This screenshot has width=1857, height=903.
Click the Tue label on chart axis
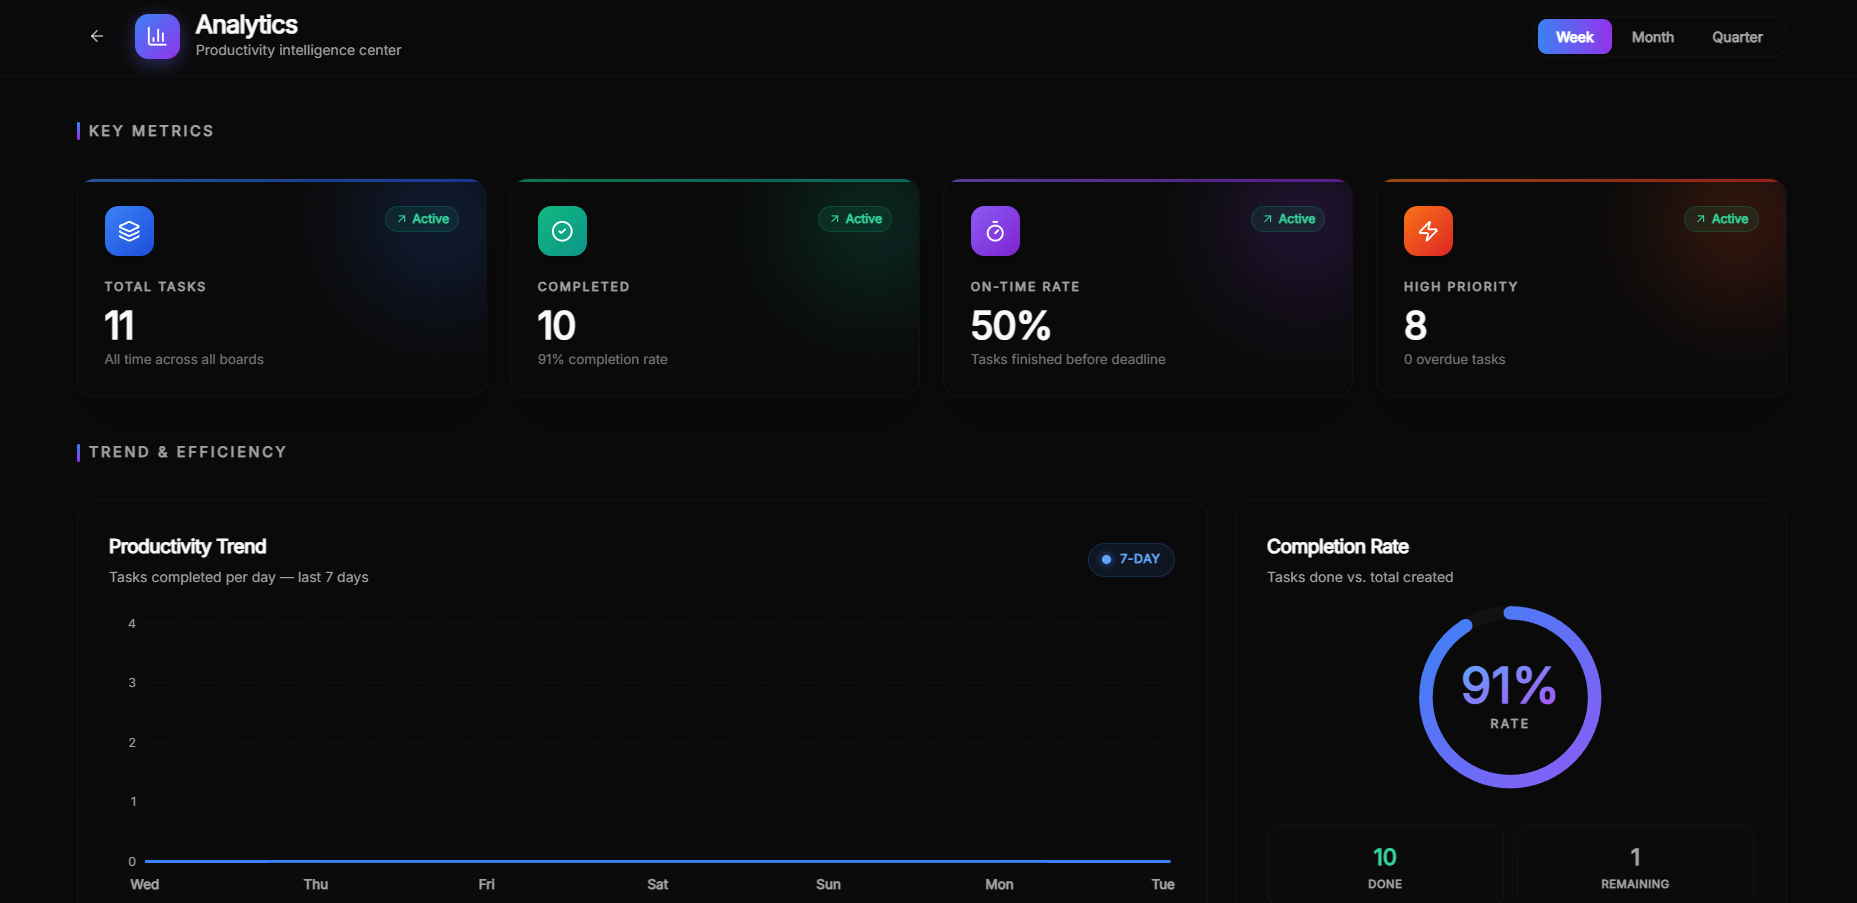coord(1162,884)
